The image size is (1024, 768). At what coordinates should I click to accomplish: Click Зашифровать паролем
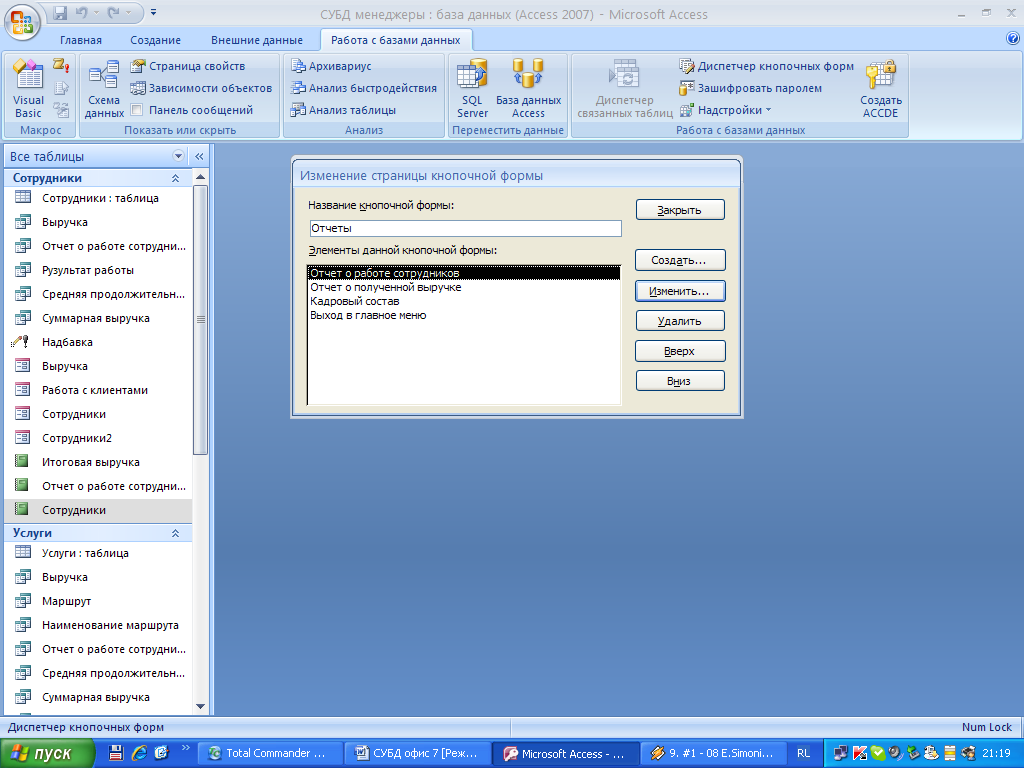pyautogui.click(x=750, y=88)
